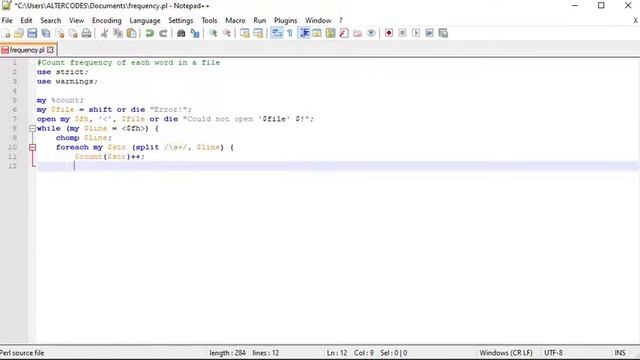Click the Redo toolbar icon
Image resolution: width=640 pixels, height=360 pixels.
pyautogui.click(x=163, y=33)
